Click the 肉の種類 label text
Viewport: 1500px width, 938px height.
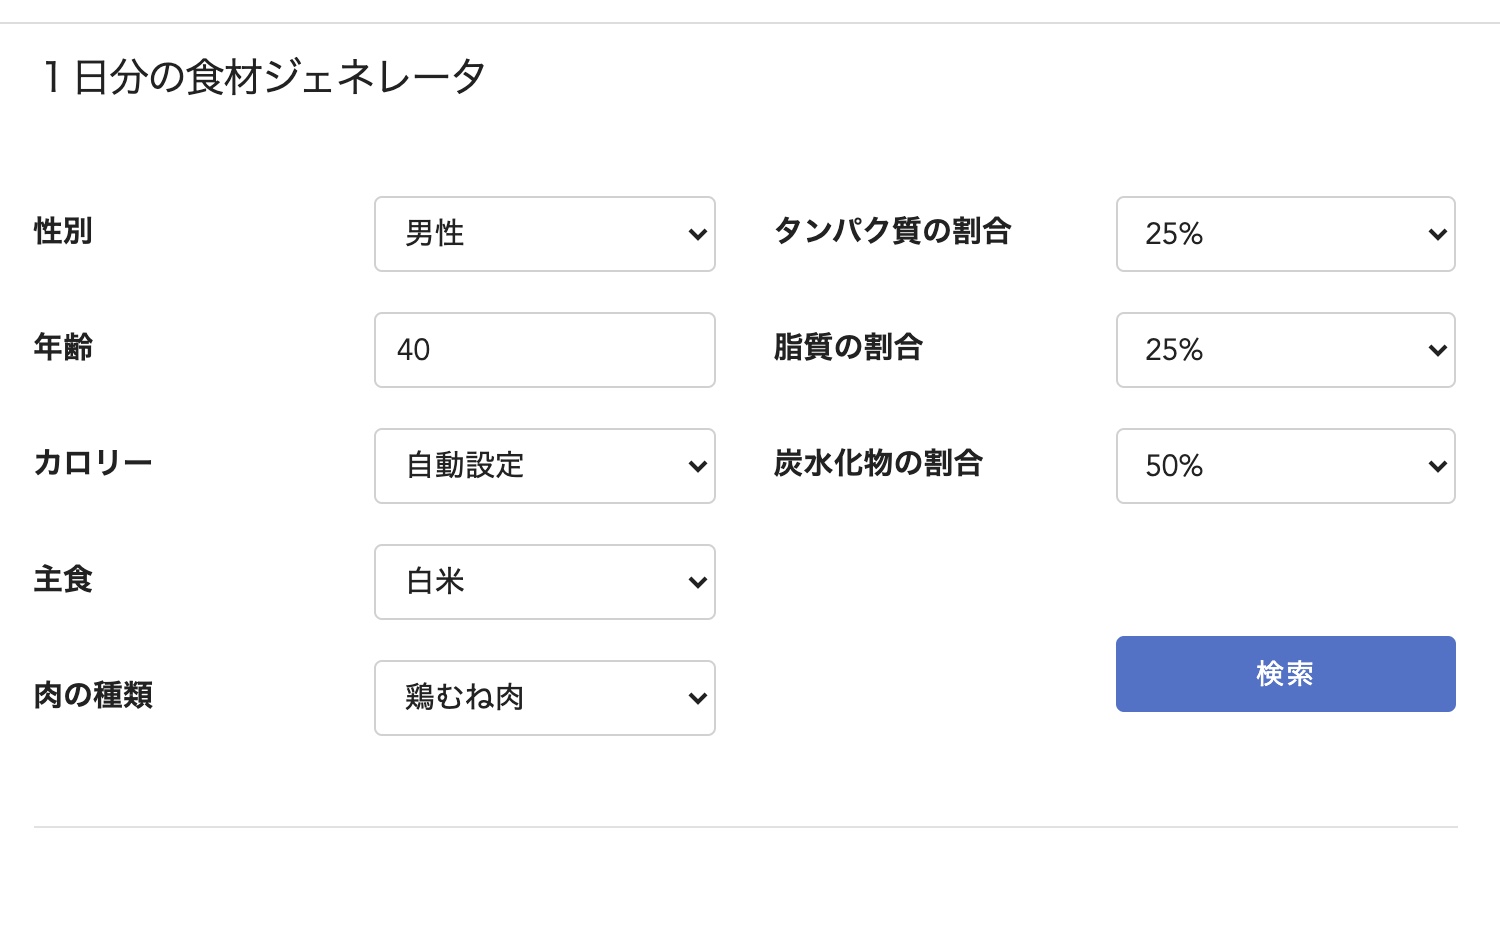(x=93, y=697)
